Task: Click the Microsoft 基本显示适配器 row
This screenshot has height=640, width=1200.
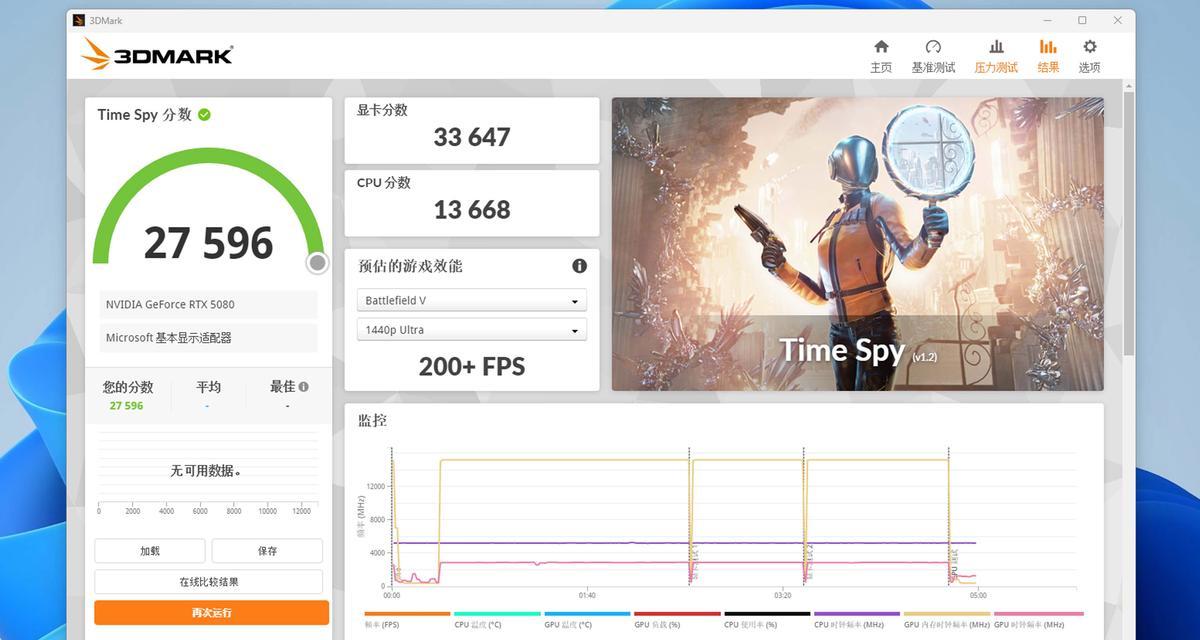Action: click(x=208, y=338)
